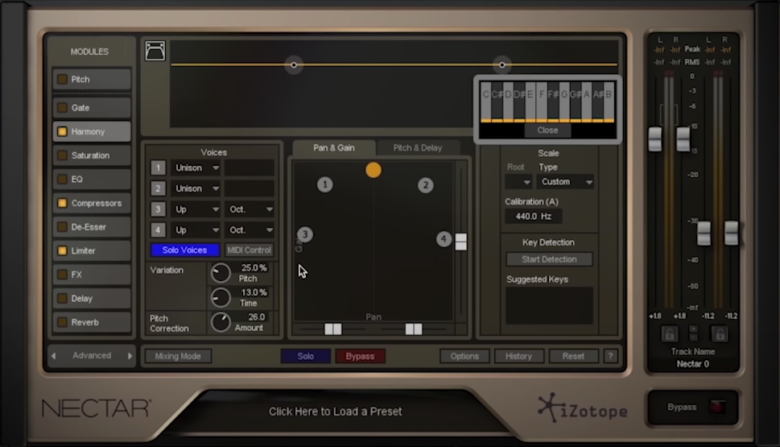
Task: Toggle voice 1 number button
Action: click(158, 168)
